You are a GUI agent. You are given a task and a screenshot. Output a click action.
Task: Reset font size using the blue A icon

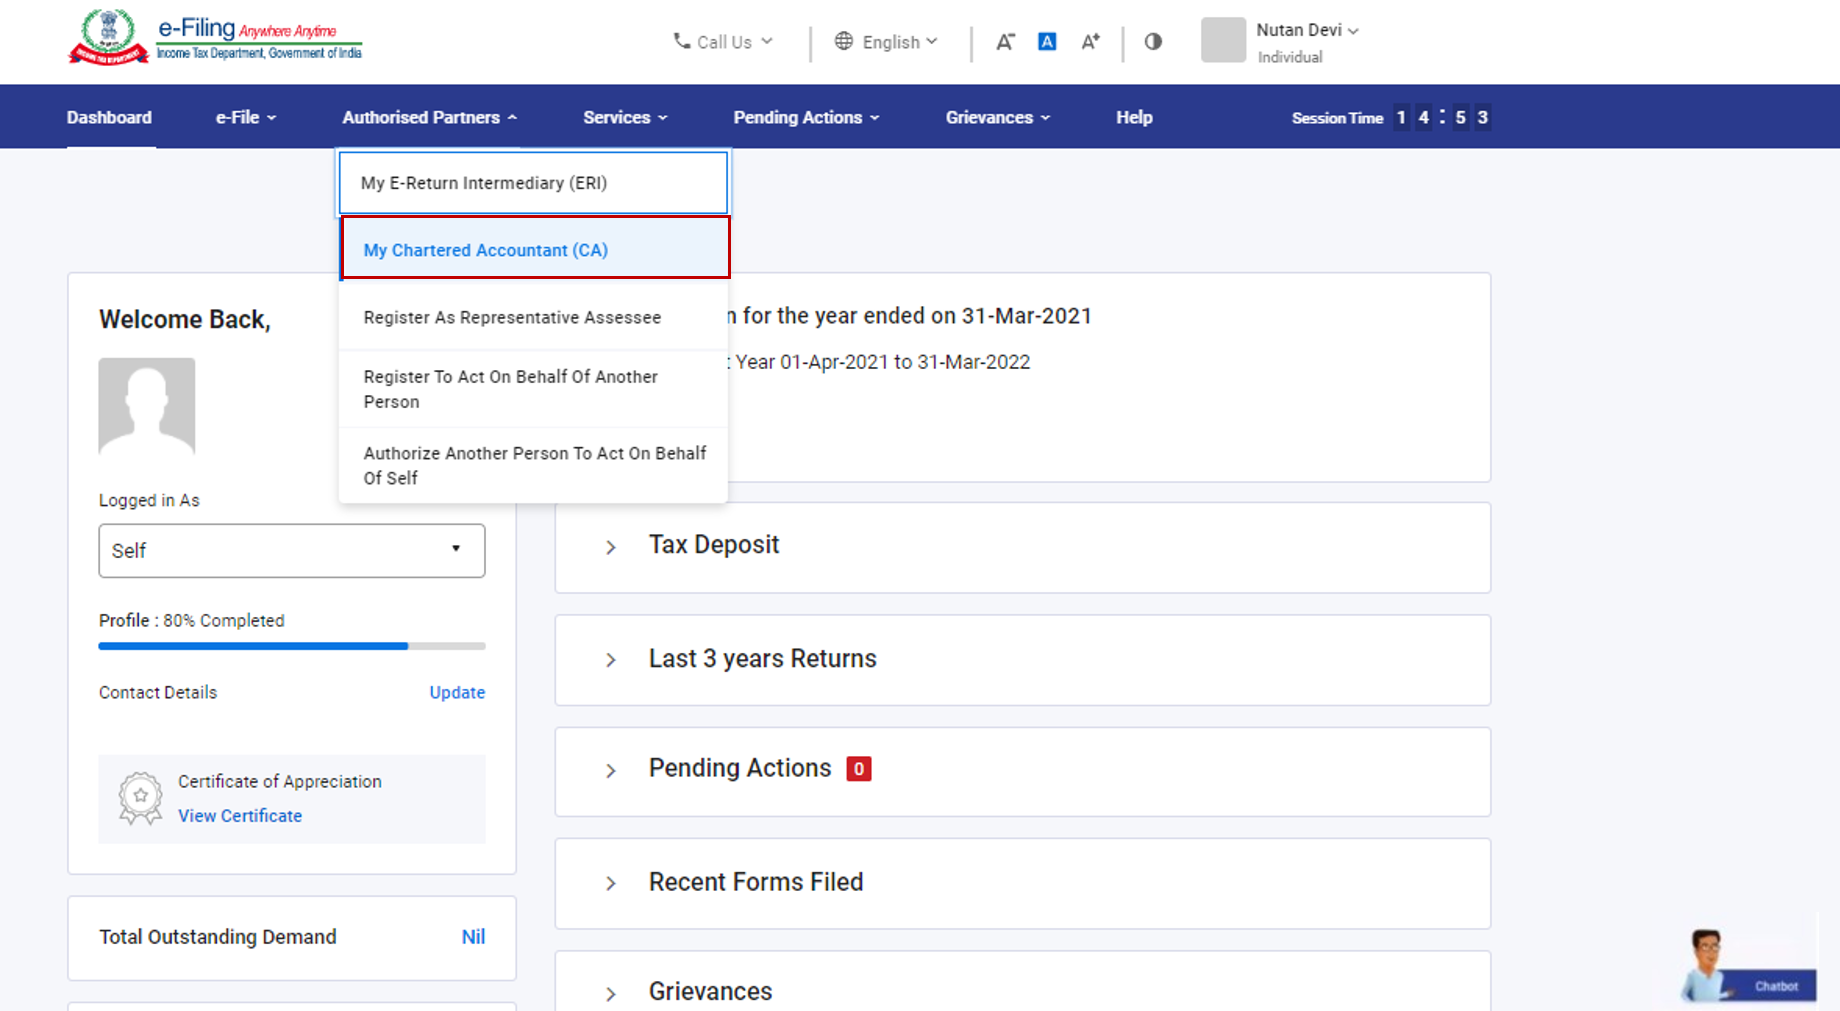coord(1046,41)
